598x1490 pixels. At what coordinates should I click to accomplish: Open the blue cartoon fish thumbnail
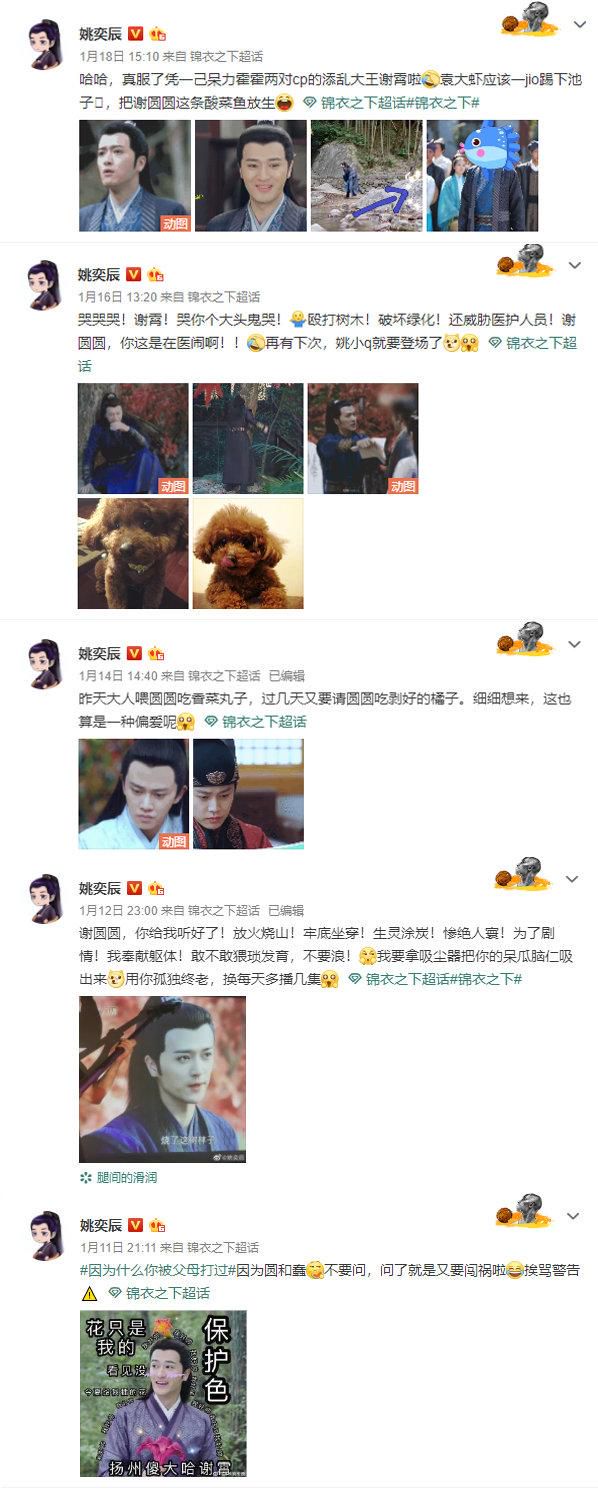coord(482,175)
